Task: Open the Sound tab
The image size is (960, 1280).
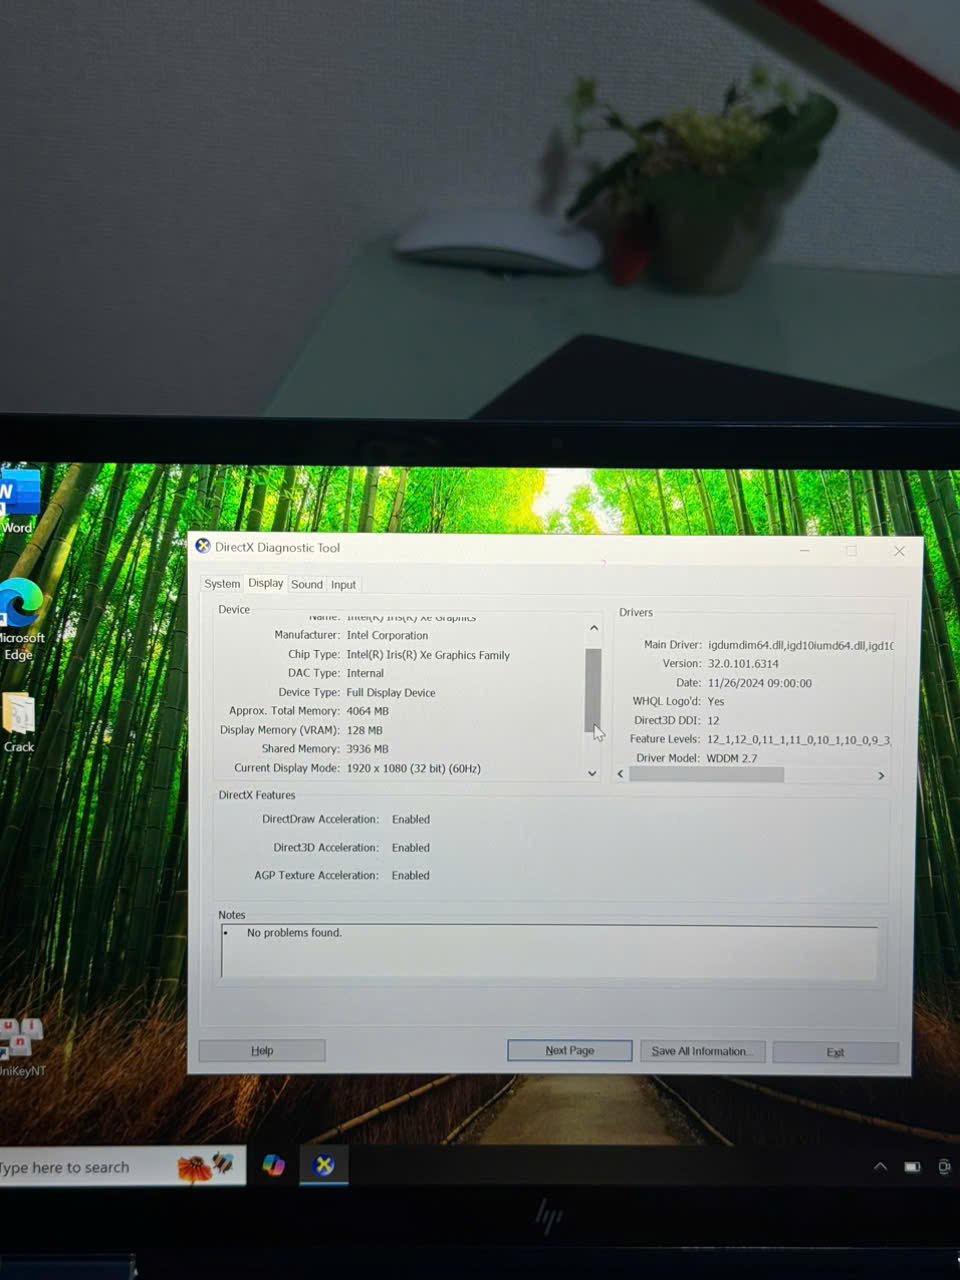Action: click(x=307, y=584)
